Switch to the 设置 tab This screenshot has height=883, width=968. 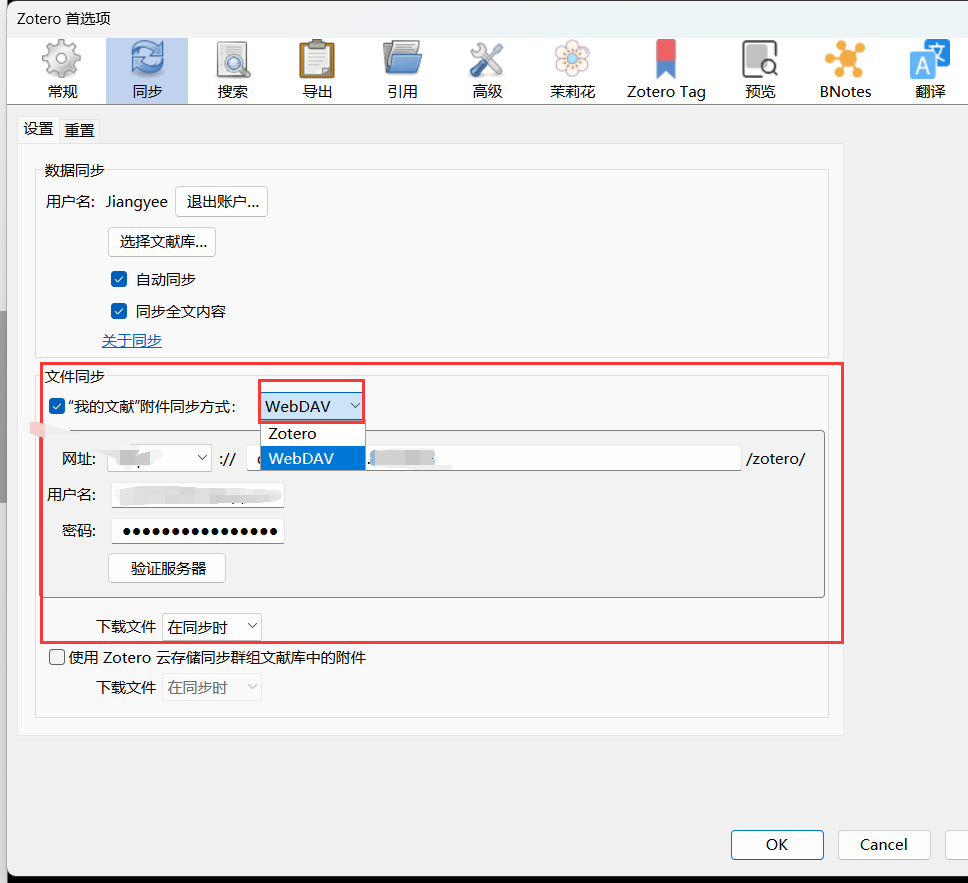click(x=38, y=130)
